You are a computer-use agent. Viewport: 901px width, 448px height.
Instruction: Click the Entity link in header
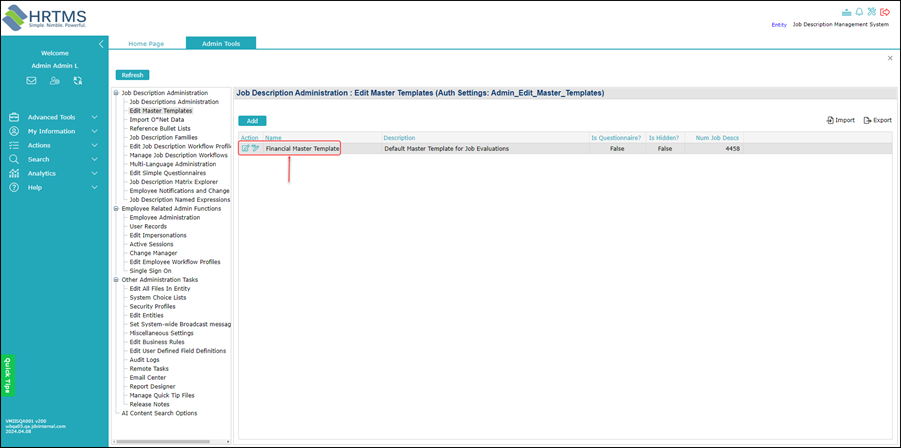point(779,25)
